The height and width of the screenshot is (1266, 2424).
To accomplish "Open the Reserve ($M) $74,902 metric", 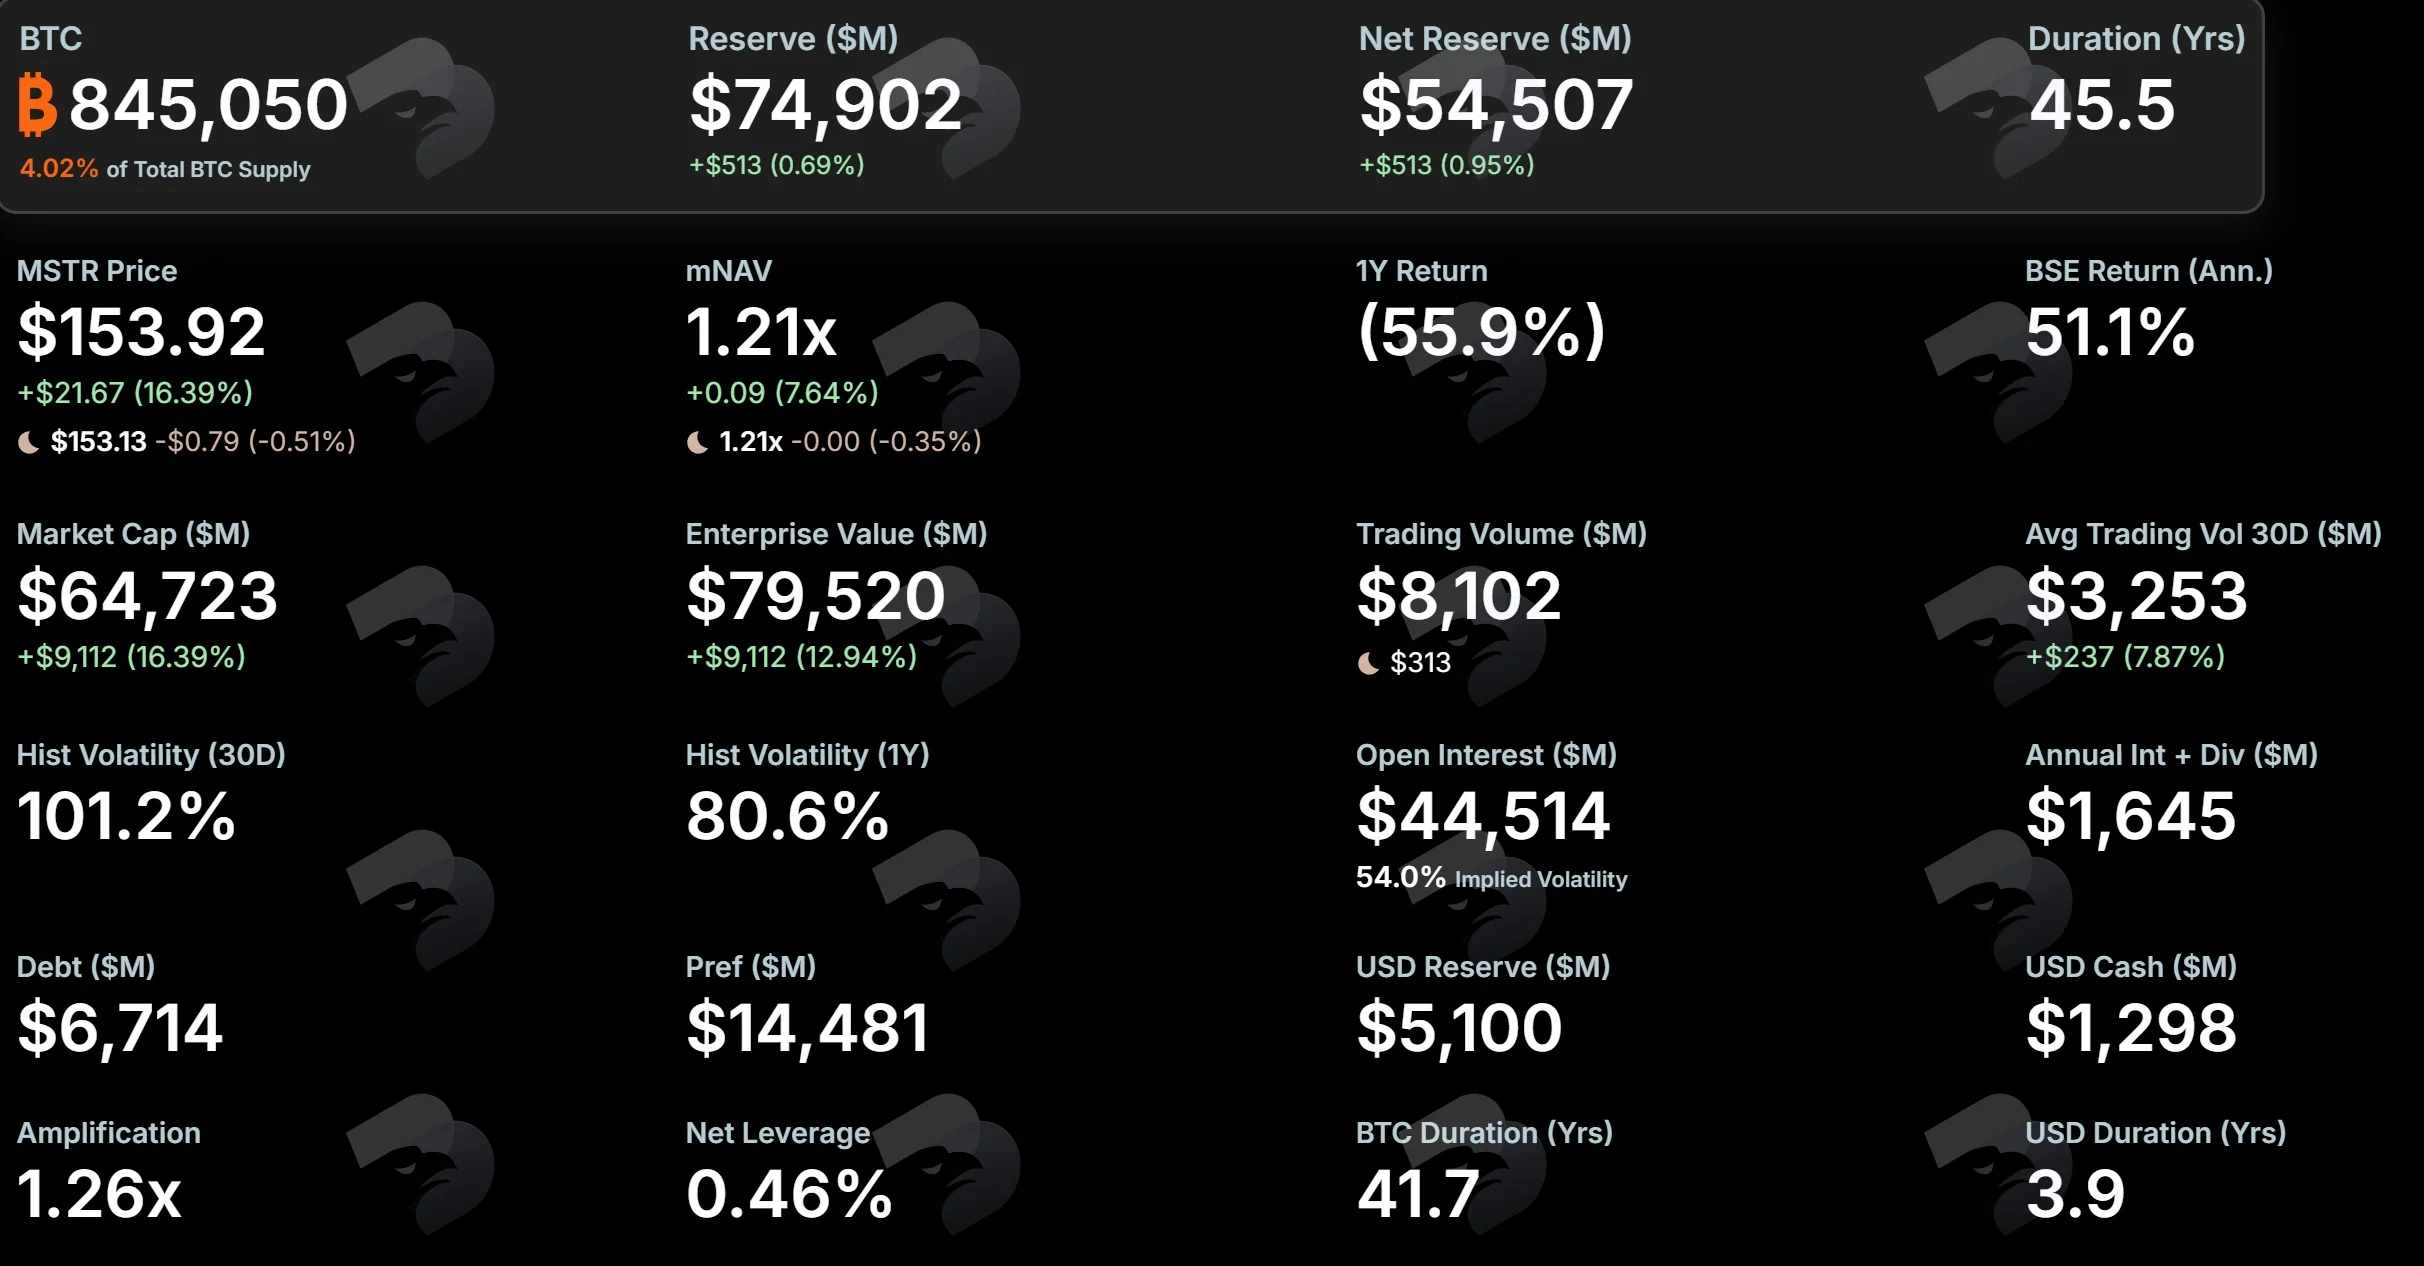I will [825, 105].
